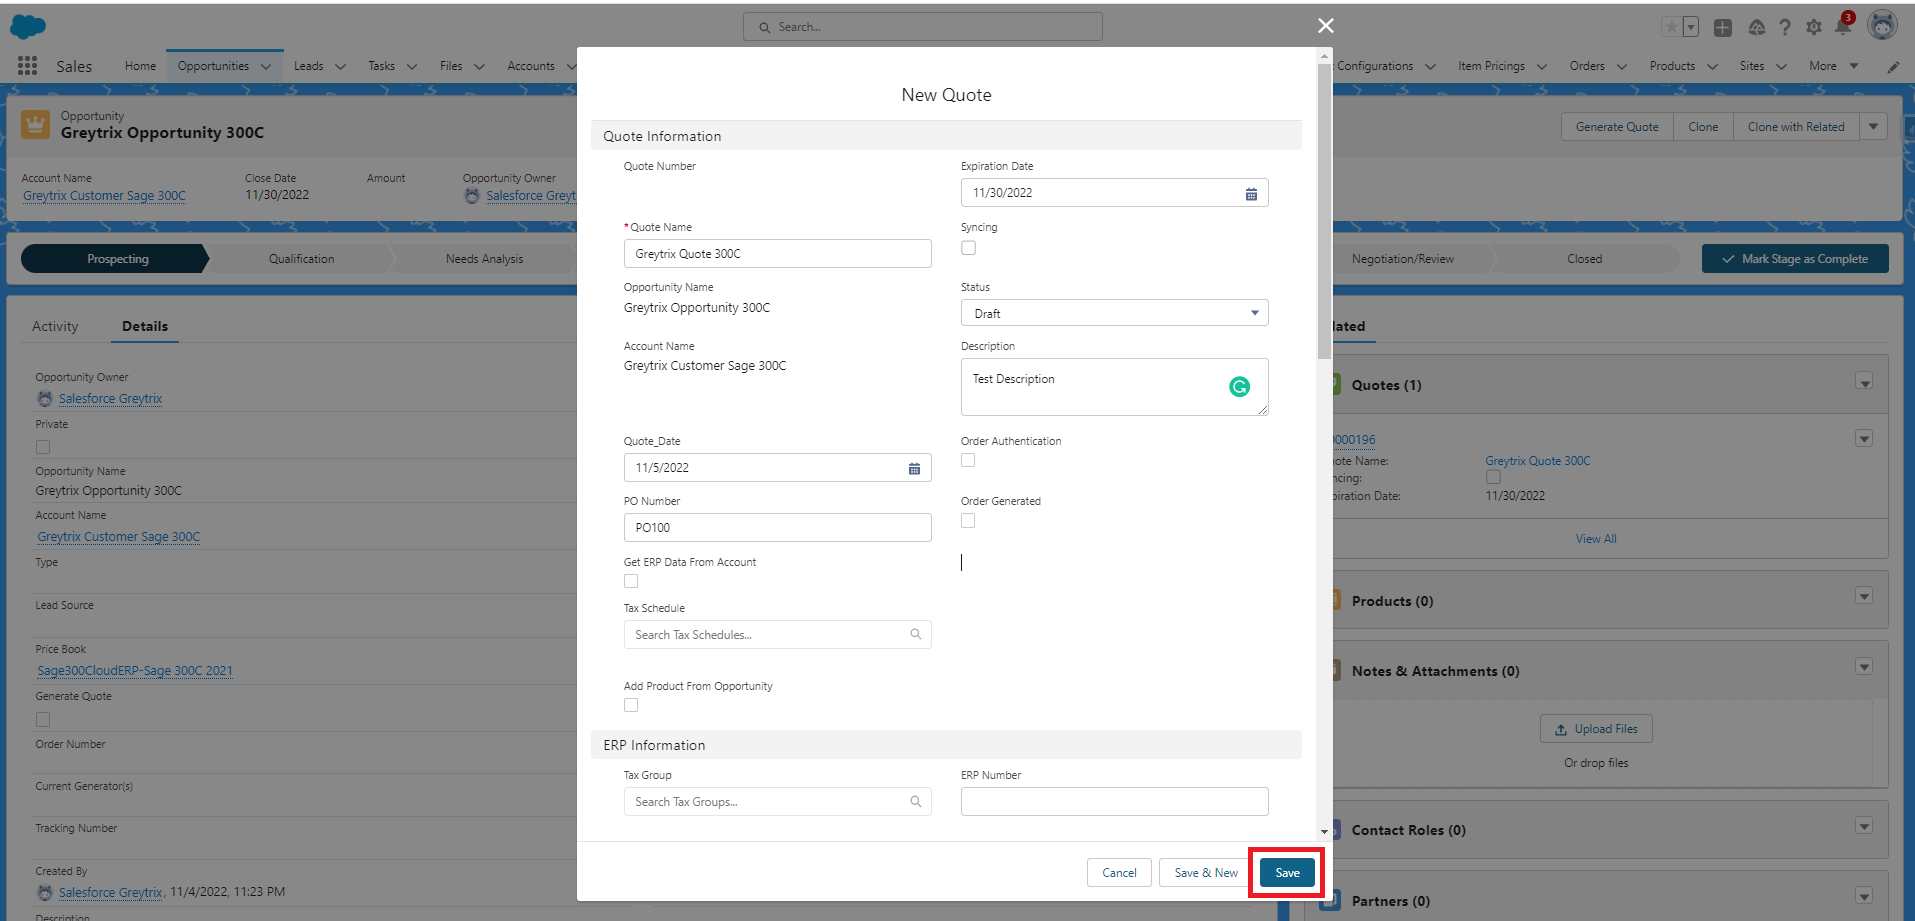Screen dimensions: 1915x921
Task: Open the Quotes related list action menu
Action: click(x=1864, y=382)
